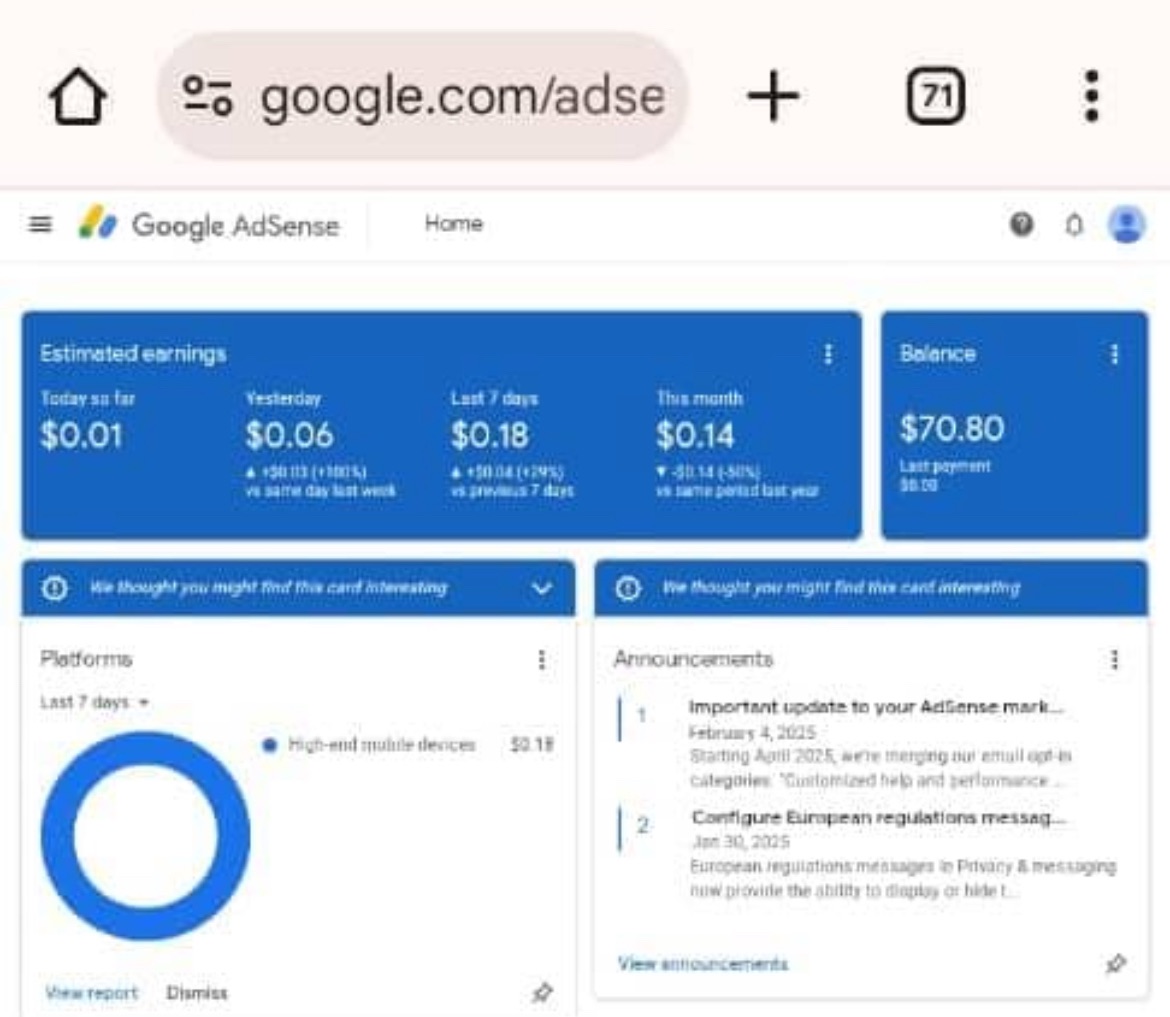Image resolution: width=1170 pixels, height=1017 pixels.
Task: Open the AdSense hamburger navigation menu
Action: [40, 225]
